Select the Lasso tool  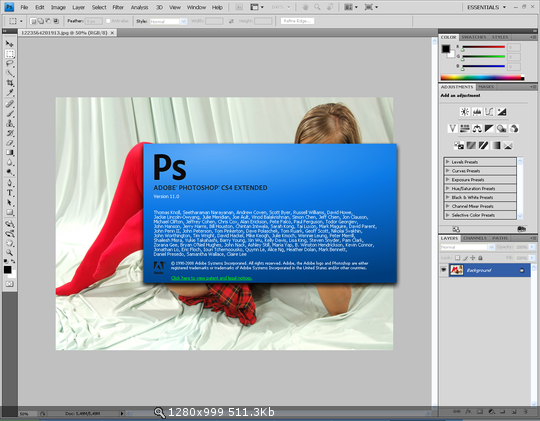point(10,63)
